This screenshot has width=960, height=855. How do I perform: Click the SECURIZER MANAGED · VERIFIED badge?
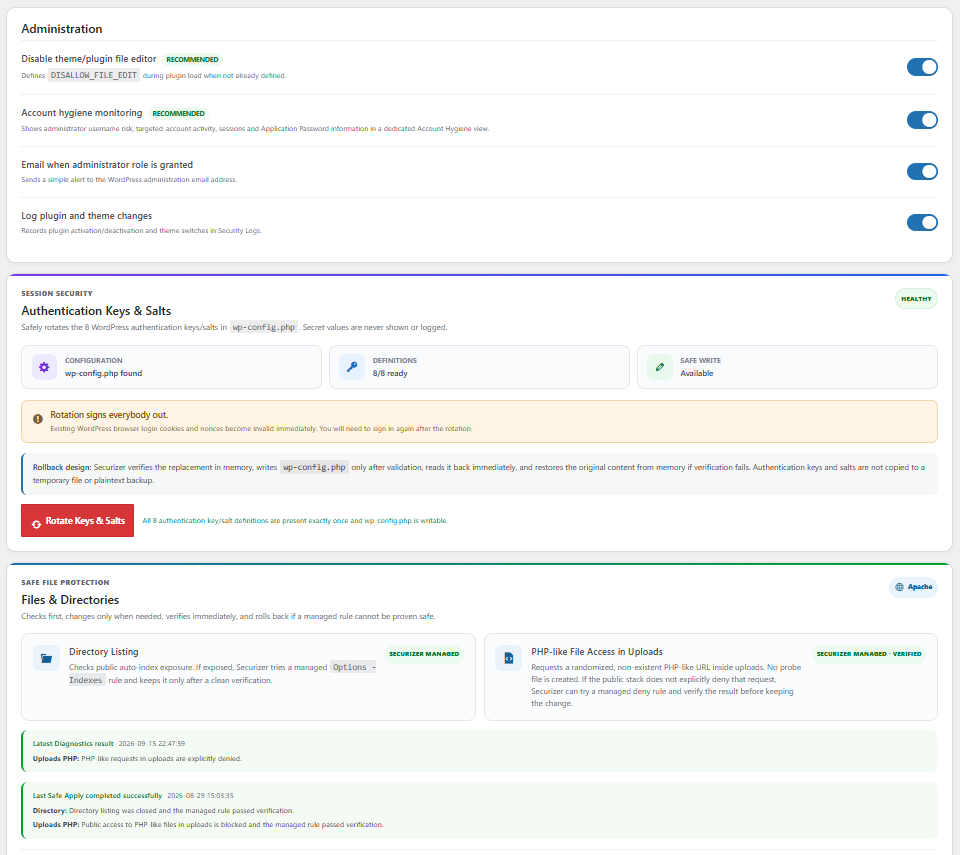869,654
